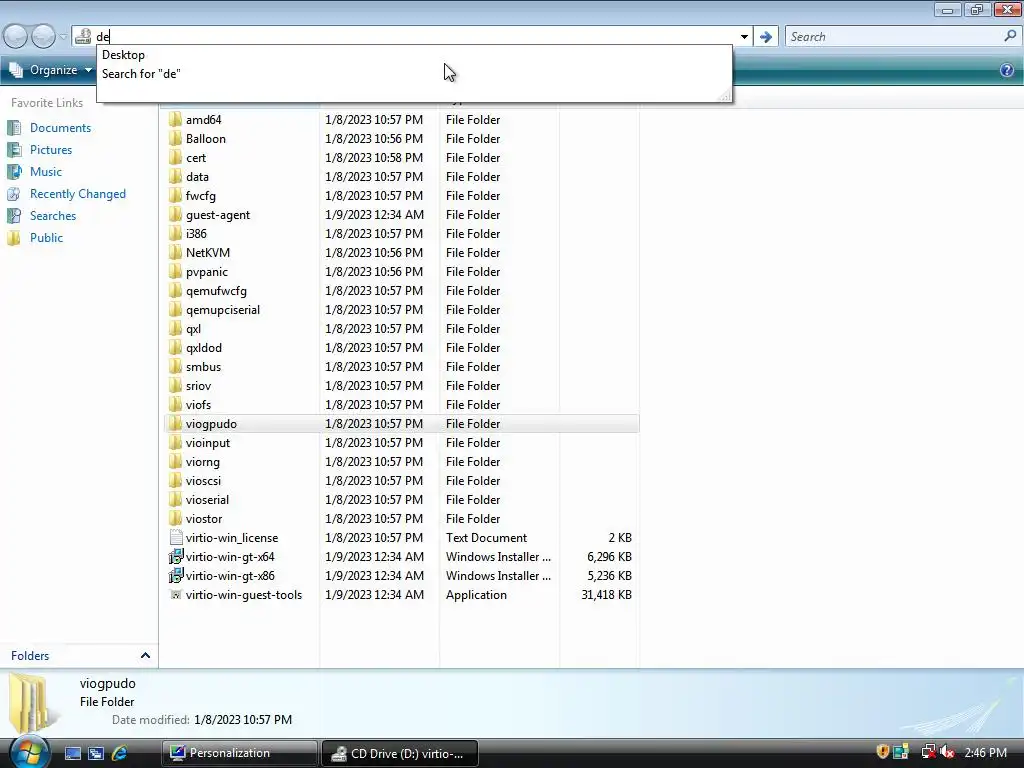The width and height of the screenshot is (1024, 768).
Task: Select virtio-win-guest-tools application icon
Action: click(175, 594)
